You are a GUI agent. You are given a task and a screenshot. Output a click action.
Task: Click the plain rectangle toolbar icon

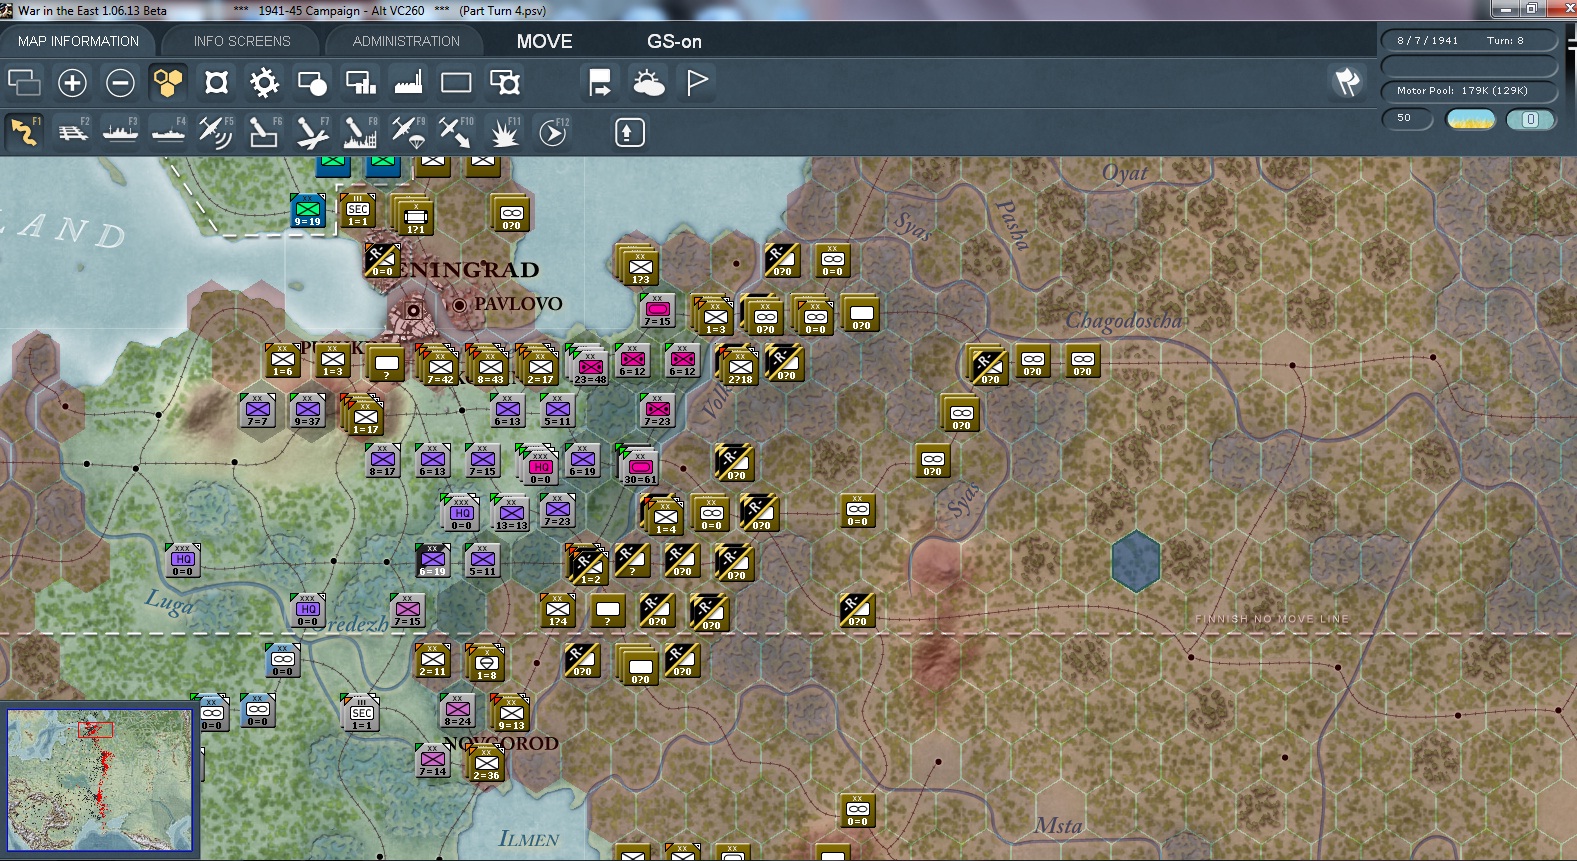point(456,82)
